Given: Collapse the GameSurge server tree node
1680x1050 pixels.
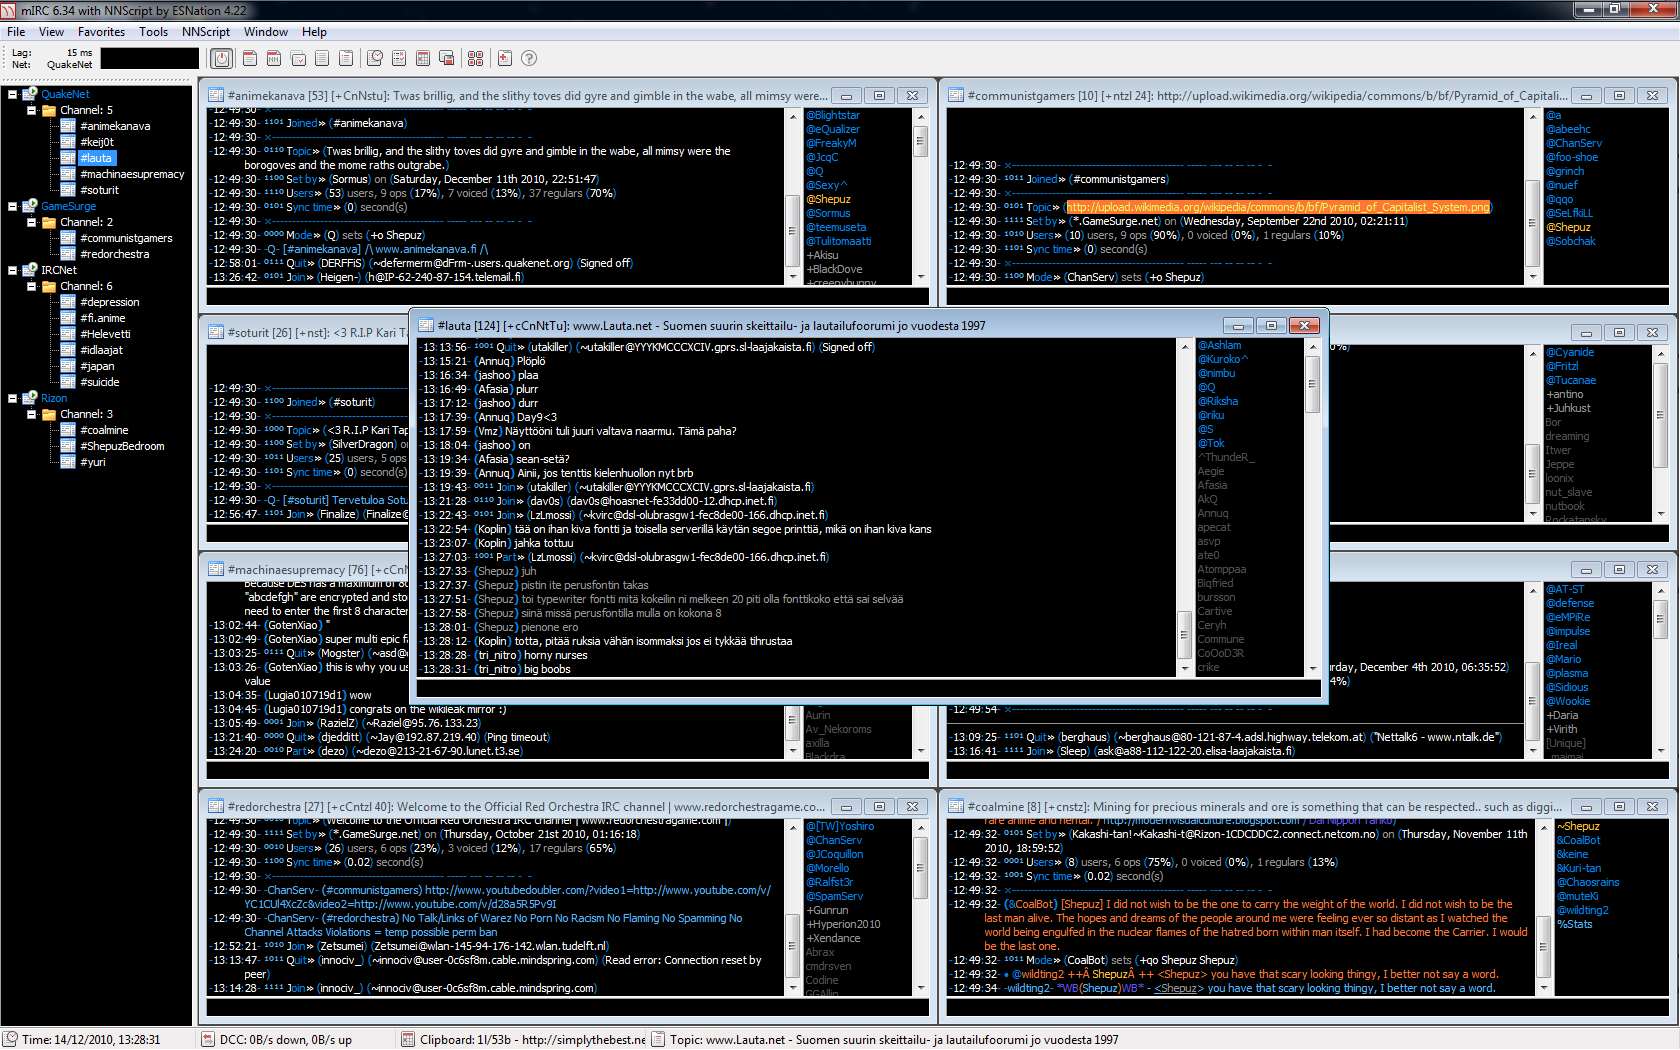Looking at the screenshot, I should pos(13,207).
